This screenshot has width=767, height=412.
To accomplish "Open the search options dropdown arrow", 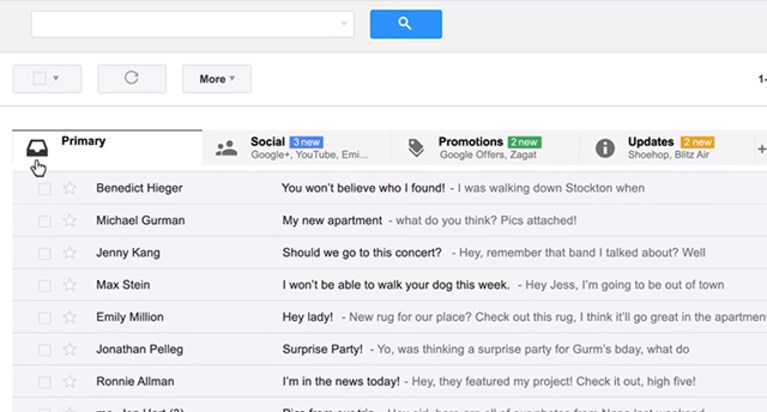I will click(x=344, y=23).
